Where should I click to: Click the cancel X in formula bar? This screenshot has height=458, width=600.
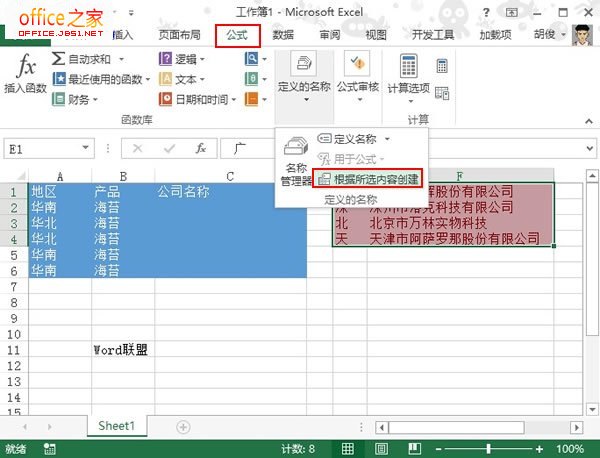point(137,148)
